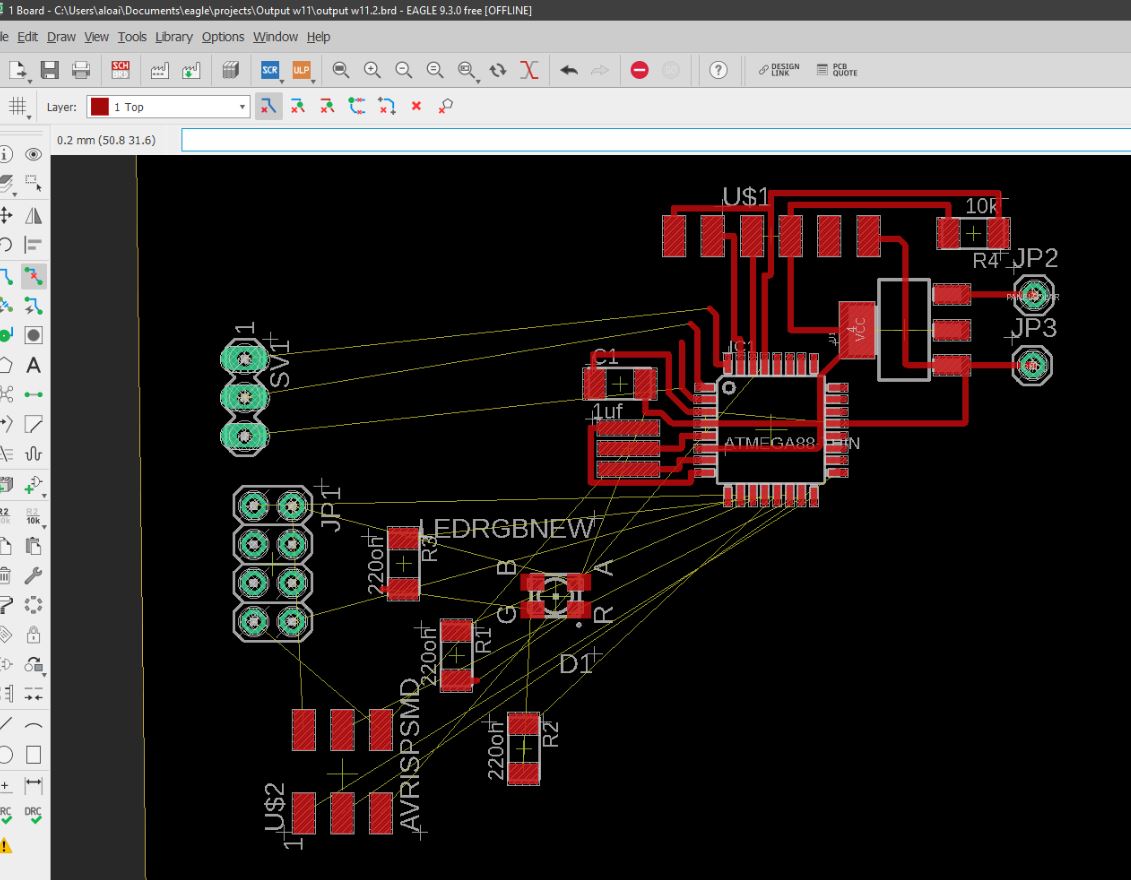Zoom to fit the board
The height and width of the screenshot is (880, 1131).
pos(340,70)
